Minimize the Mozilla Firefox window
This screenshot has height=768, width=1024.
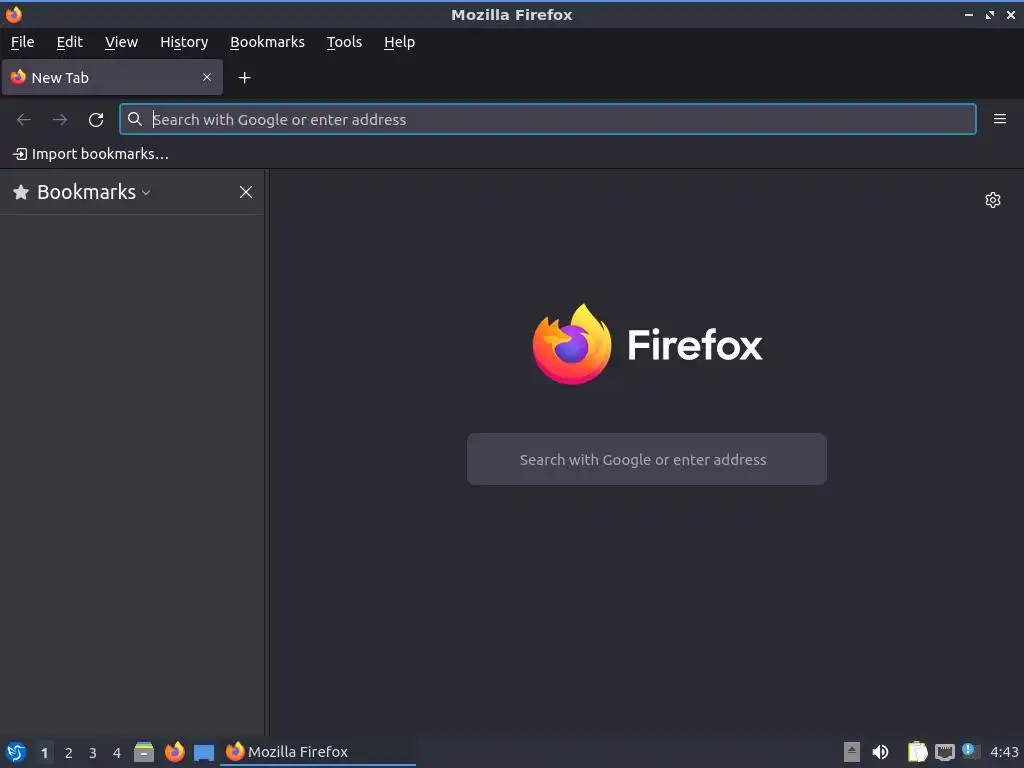tap(969, 14)
